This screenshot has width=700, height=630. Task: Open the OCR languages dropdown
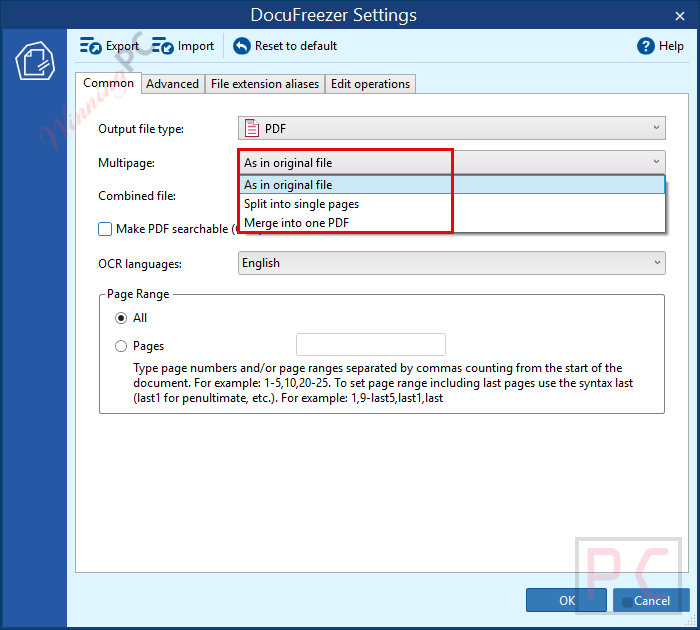[451, 263]
